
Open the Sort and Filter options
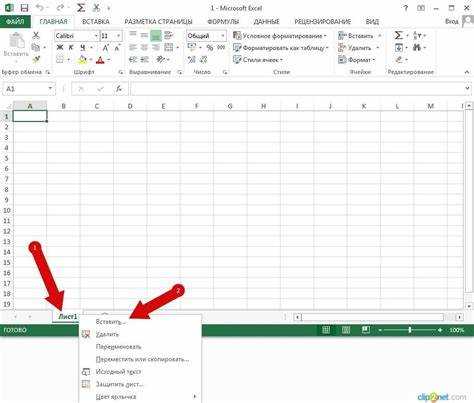417,35
